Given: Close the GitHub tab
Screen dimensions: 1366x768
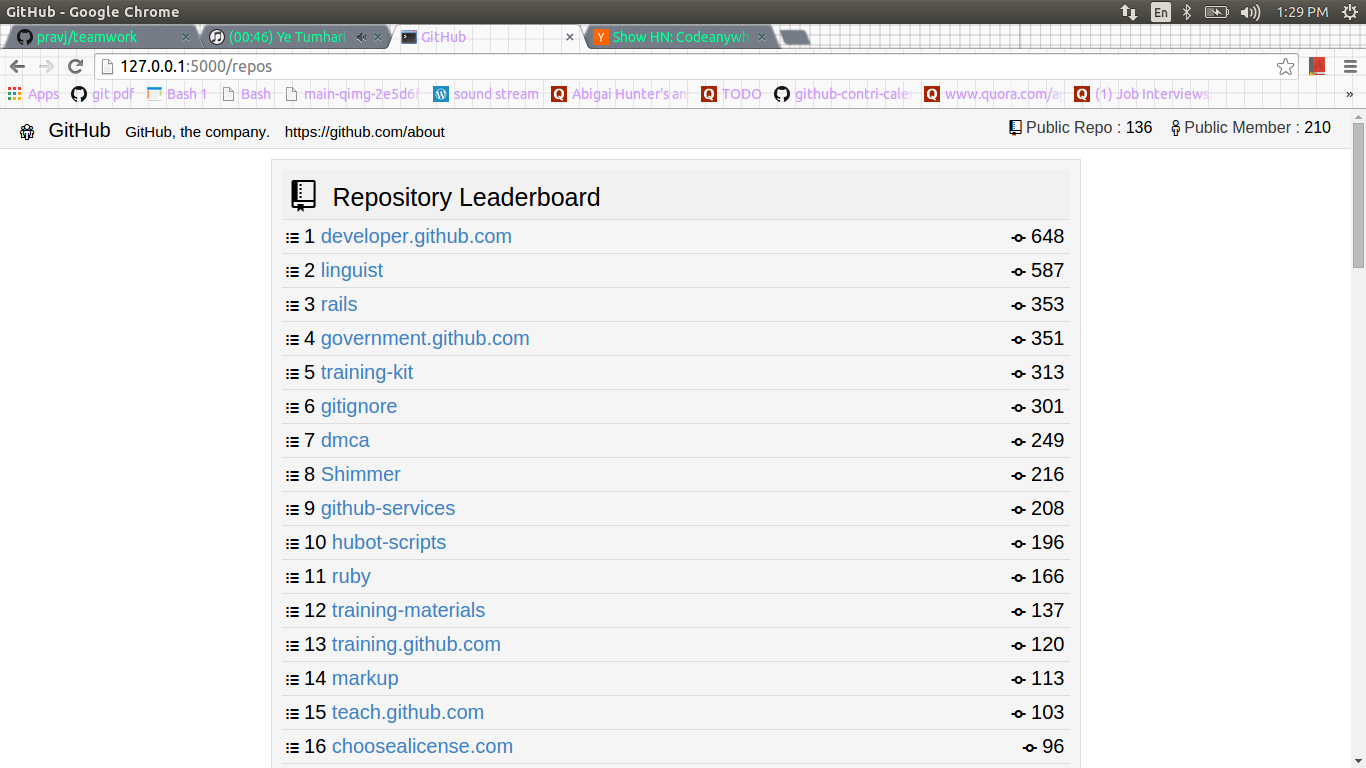Looking at the screenshot, I should (x=570, y=37).
